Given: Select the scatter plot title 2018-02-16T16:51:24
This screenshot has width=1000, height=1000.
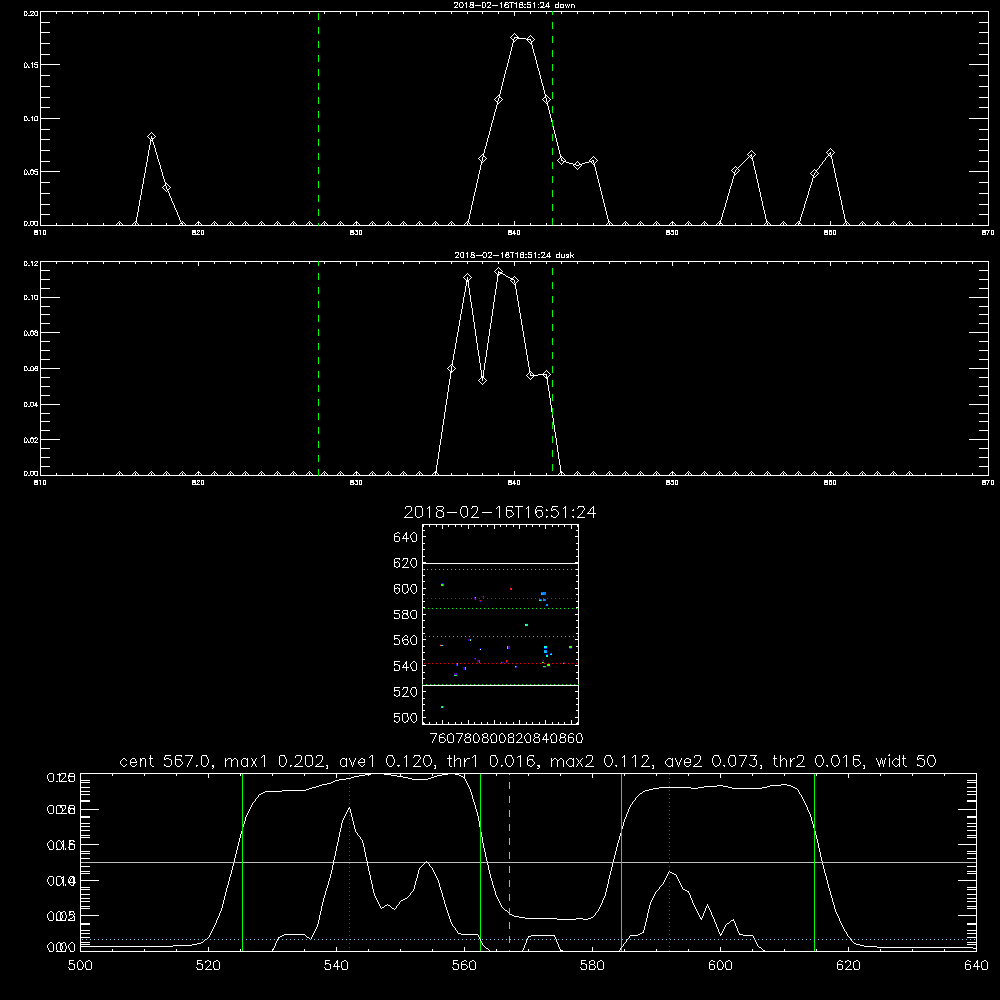Looking at the screenshot, I should [x=500, y=512].
